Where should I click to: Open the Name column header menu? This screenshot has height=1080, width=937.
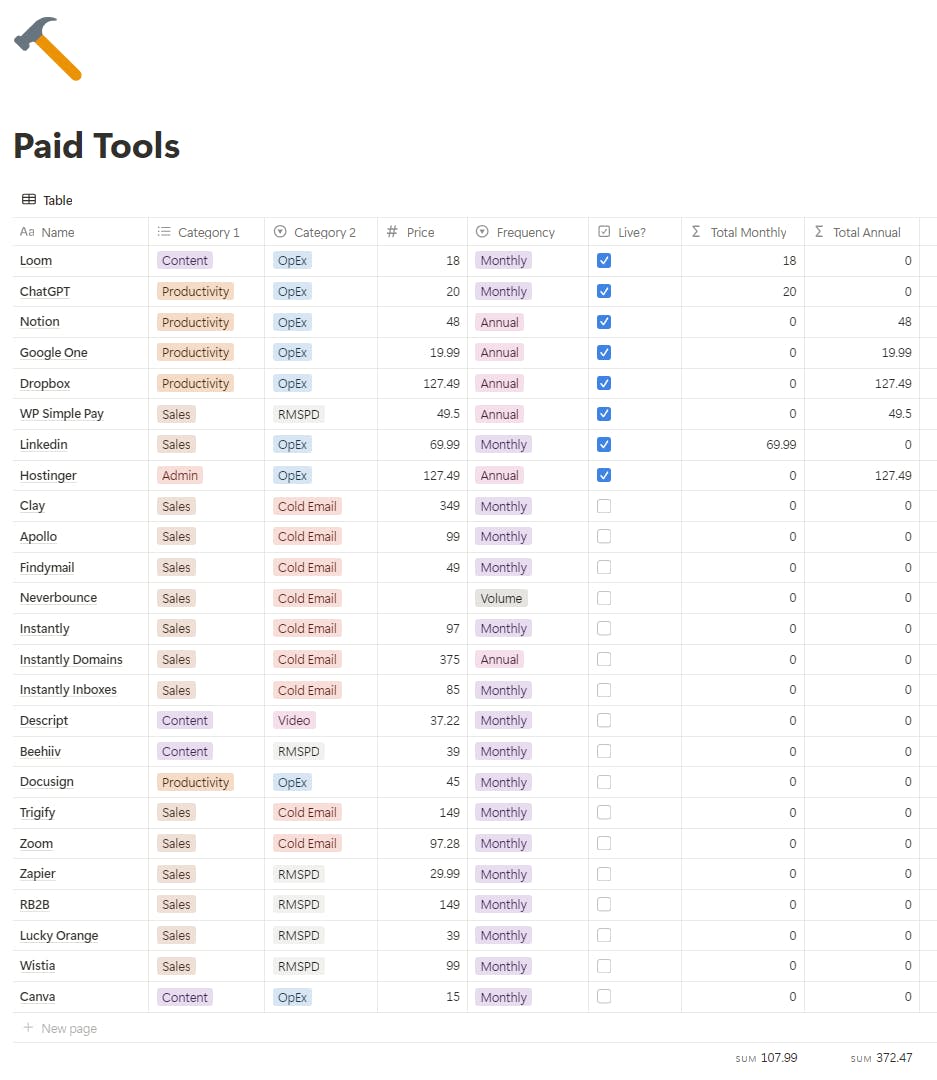pos(81,232)
